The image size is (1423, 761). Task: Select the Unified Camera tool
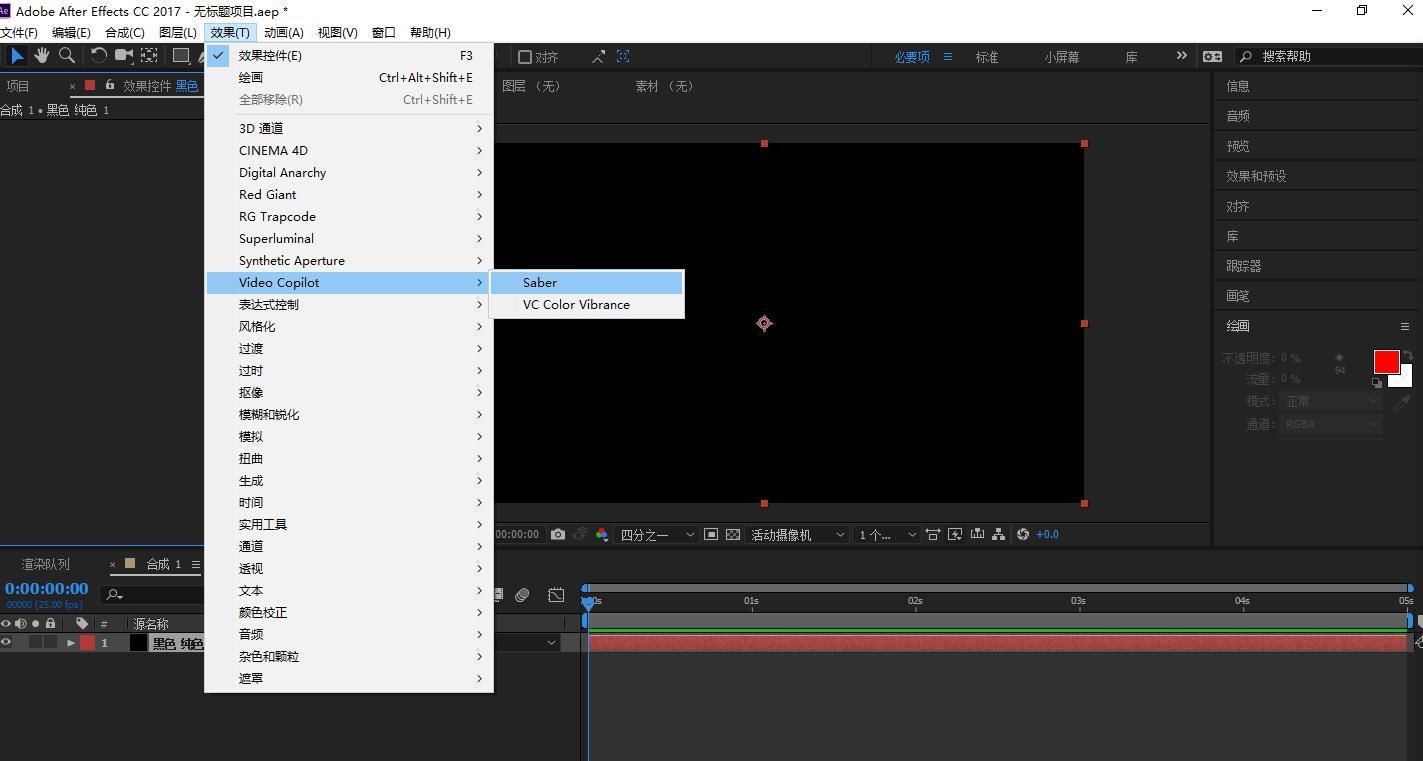123,56
